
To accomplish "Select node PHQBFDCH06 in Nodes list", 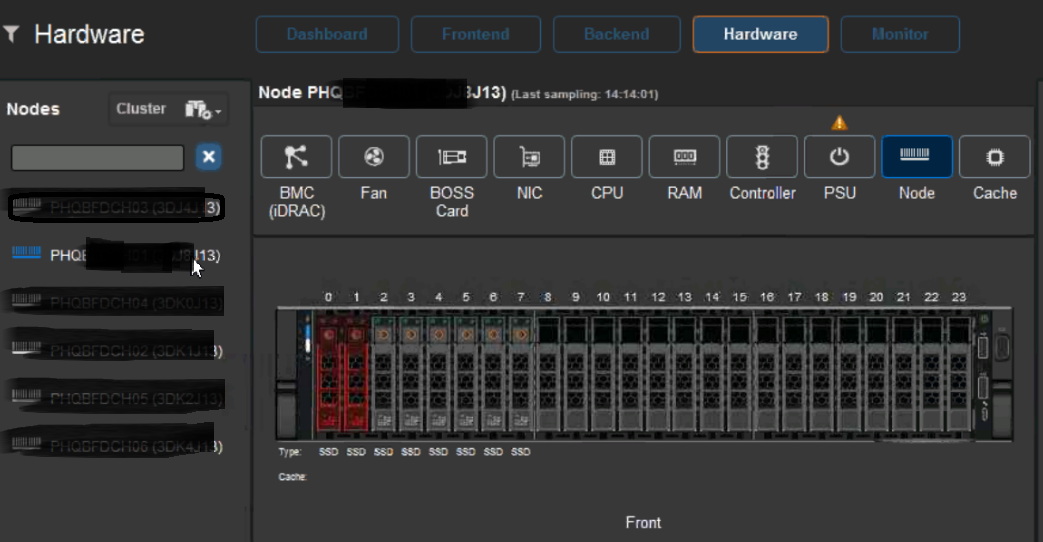I will pyautogui.click(x=116, y=446).
